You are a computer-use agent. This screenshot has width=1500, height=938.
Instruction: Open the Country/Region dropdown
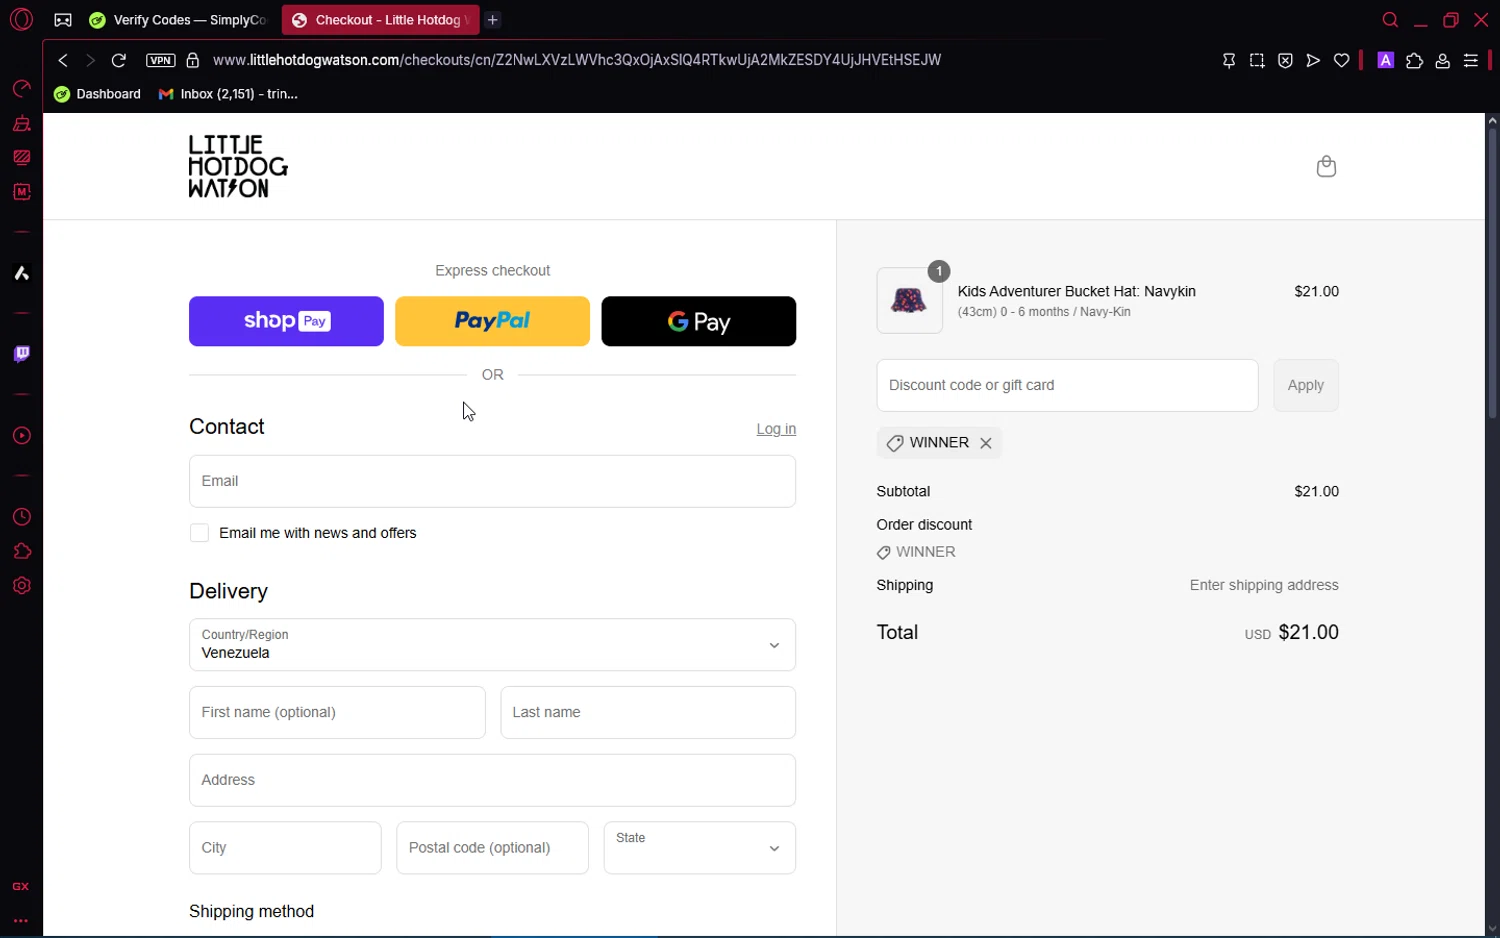tap(492, 645)
